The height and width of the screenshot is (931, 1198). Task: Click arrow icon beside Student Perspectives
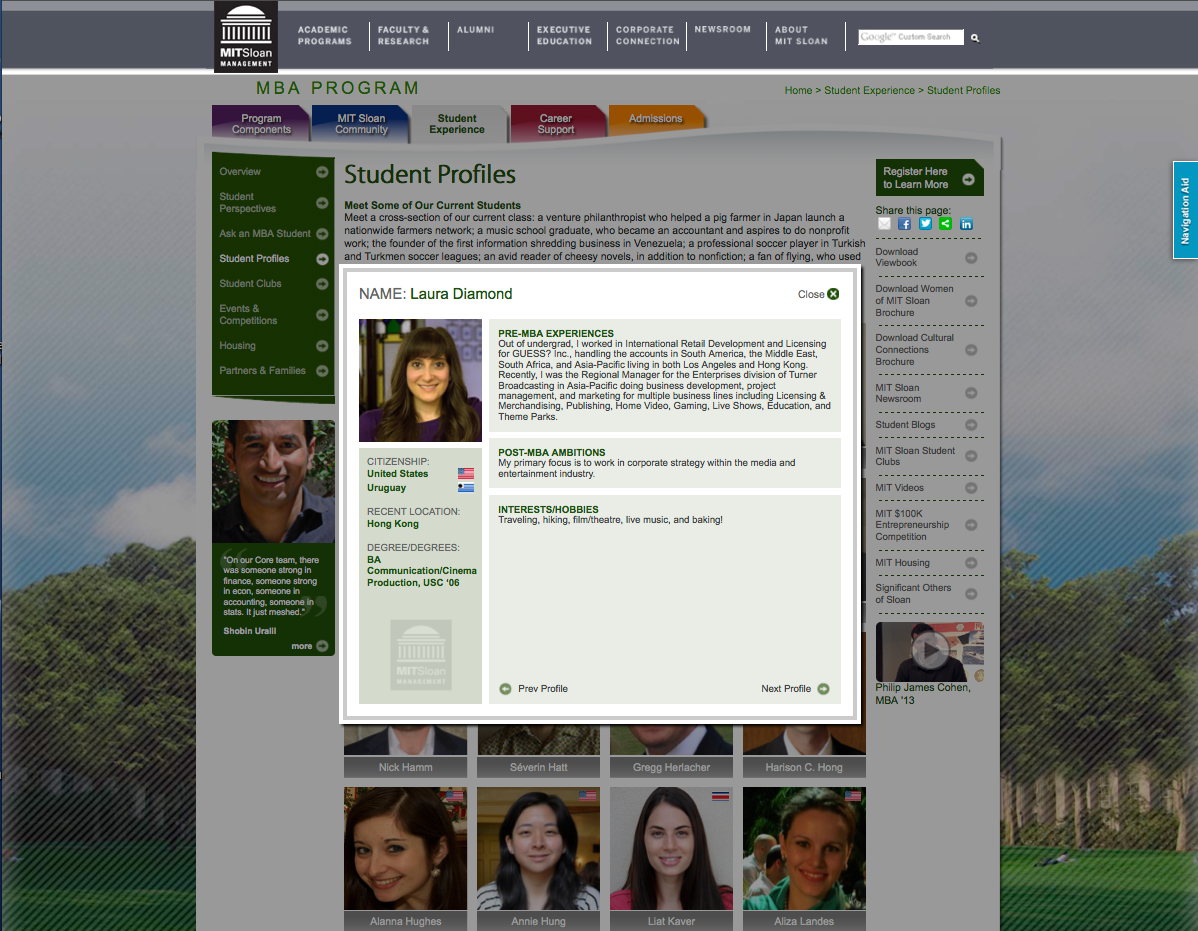pyautogui.click(x=322, y=202)
